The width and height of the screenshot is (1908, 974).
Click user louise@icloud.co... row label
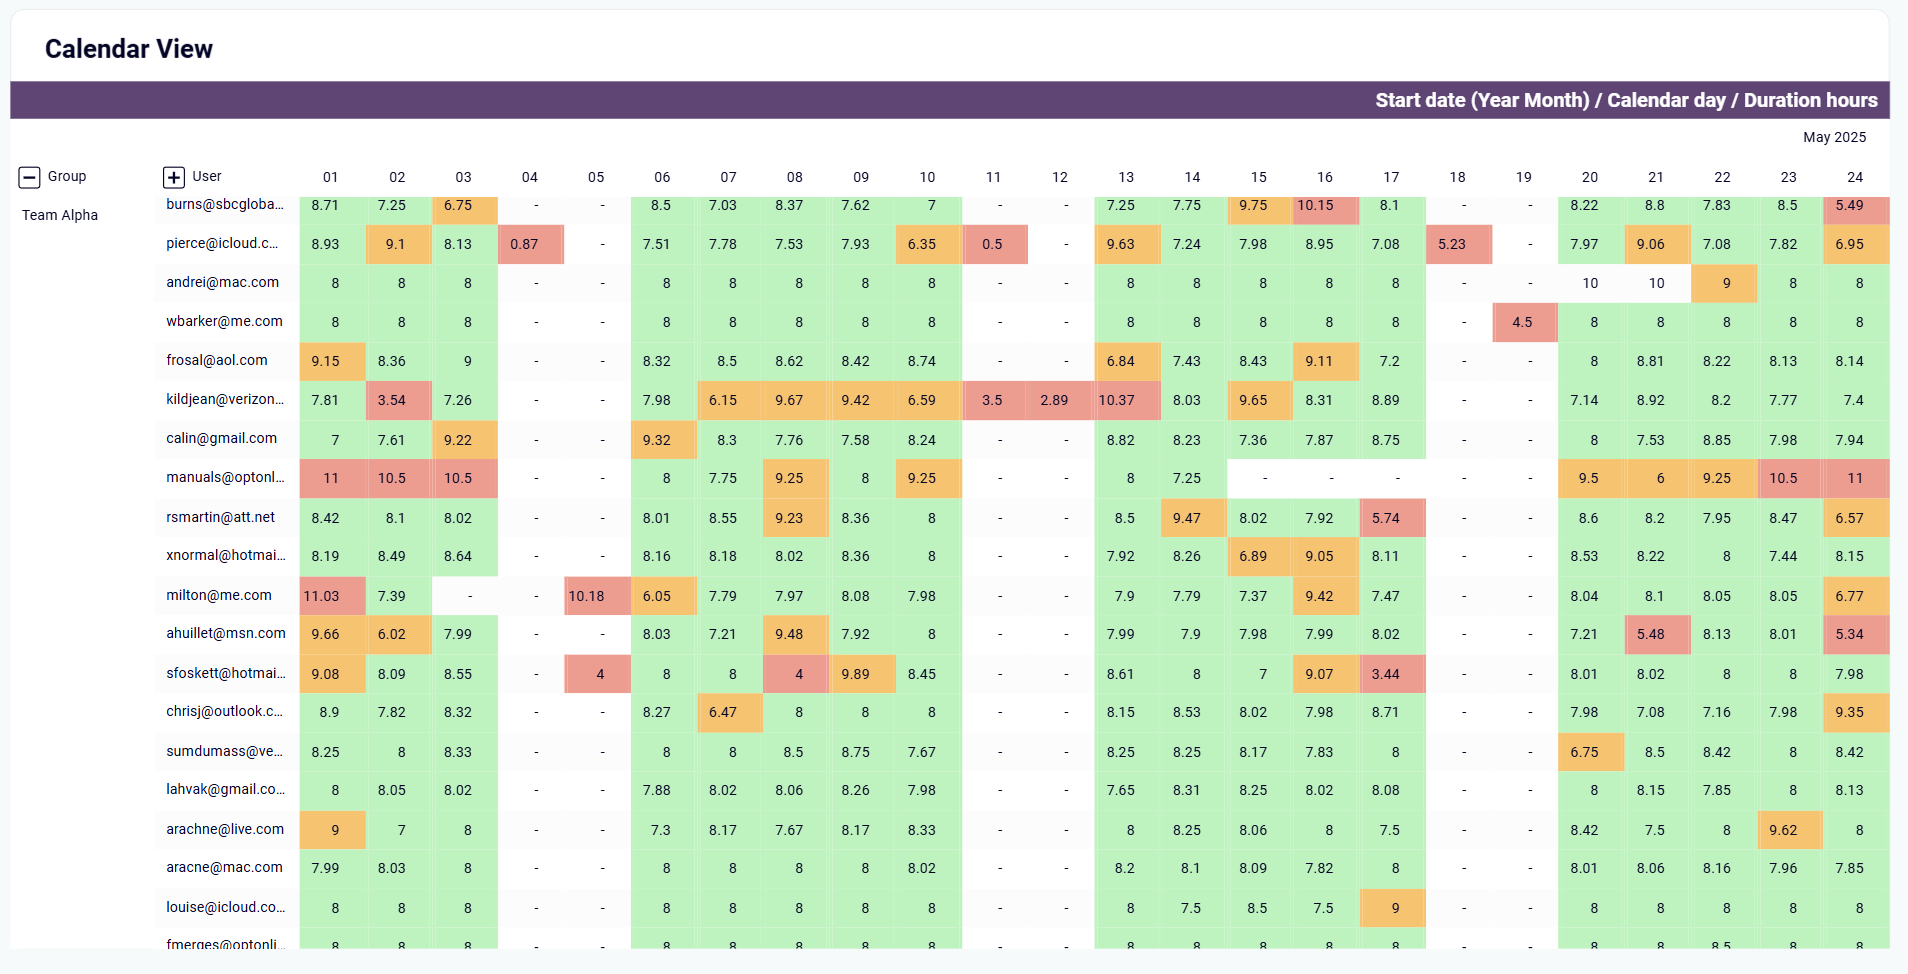225,907
